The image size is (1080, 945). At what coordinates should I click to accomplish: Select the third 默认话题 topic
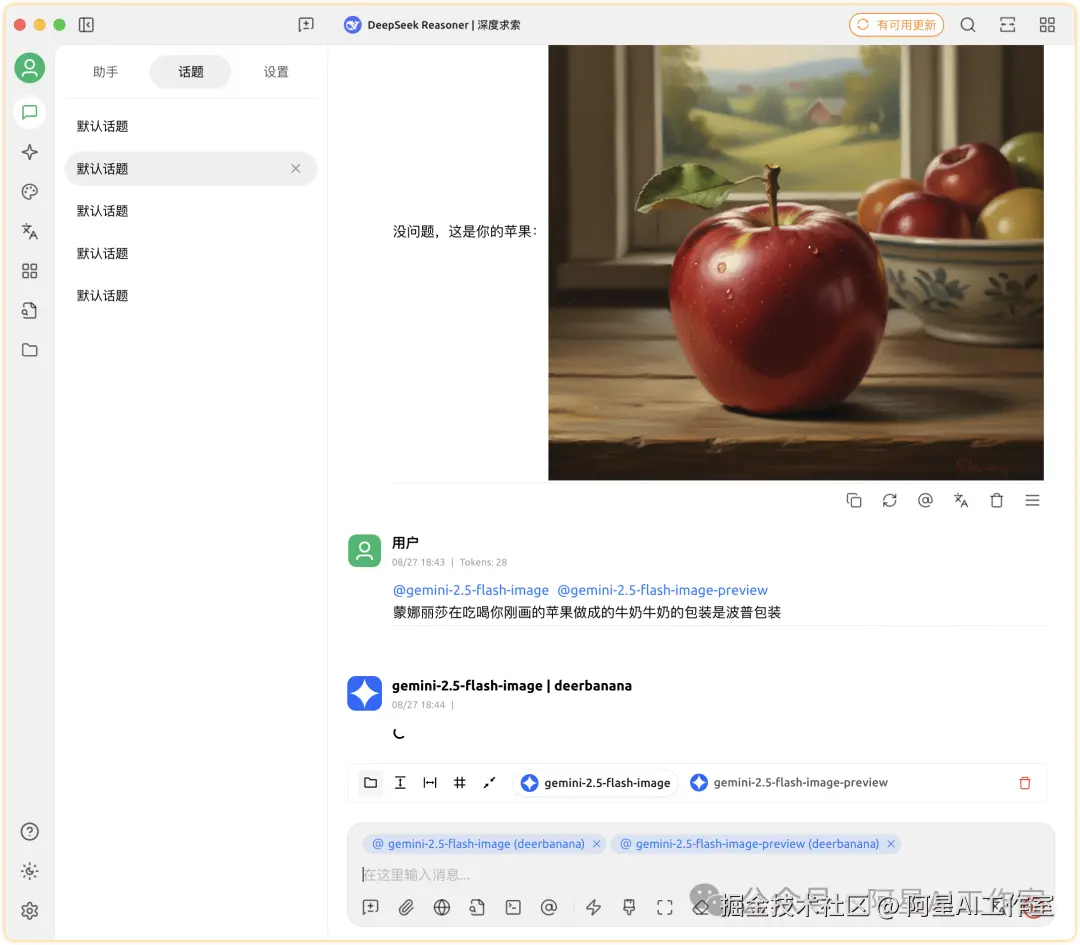(191, 211)
